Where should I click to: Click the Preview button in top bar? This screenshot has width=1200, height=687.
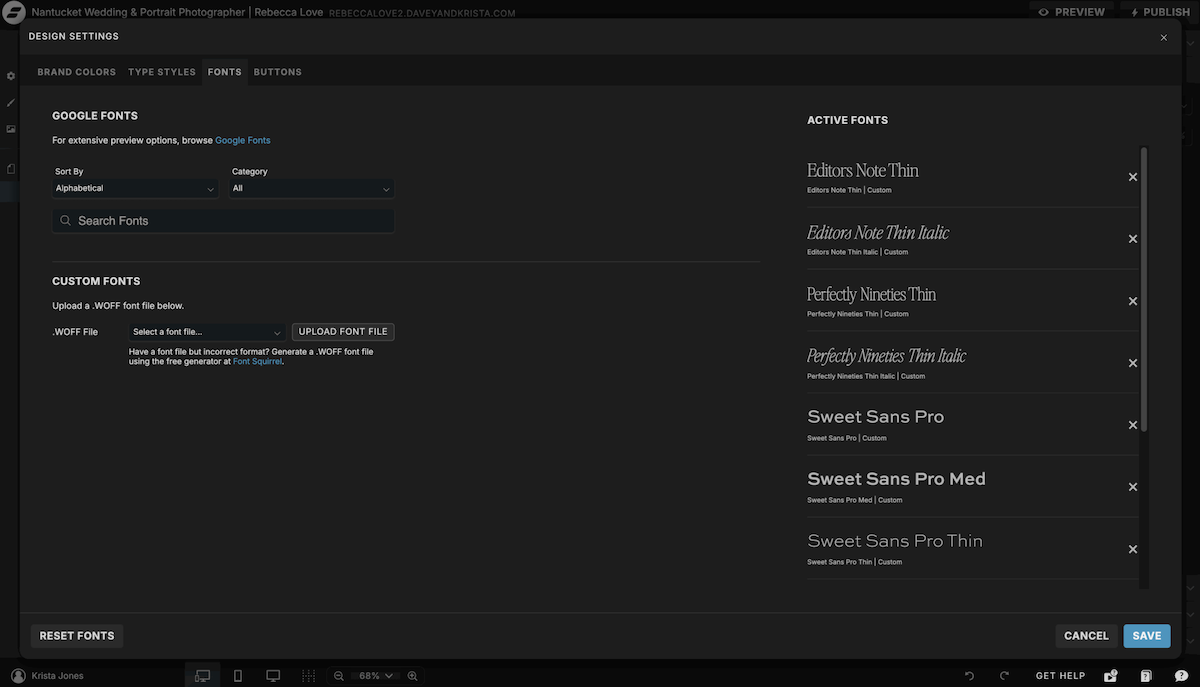click(1071, 12)
